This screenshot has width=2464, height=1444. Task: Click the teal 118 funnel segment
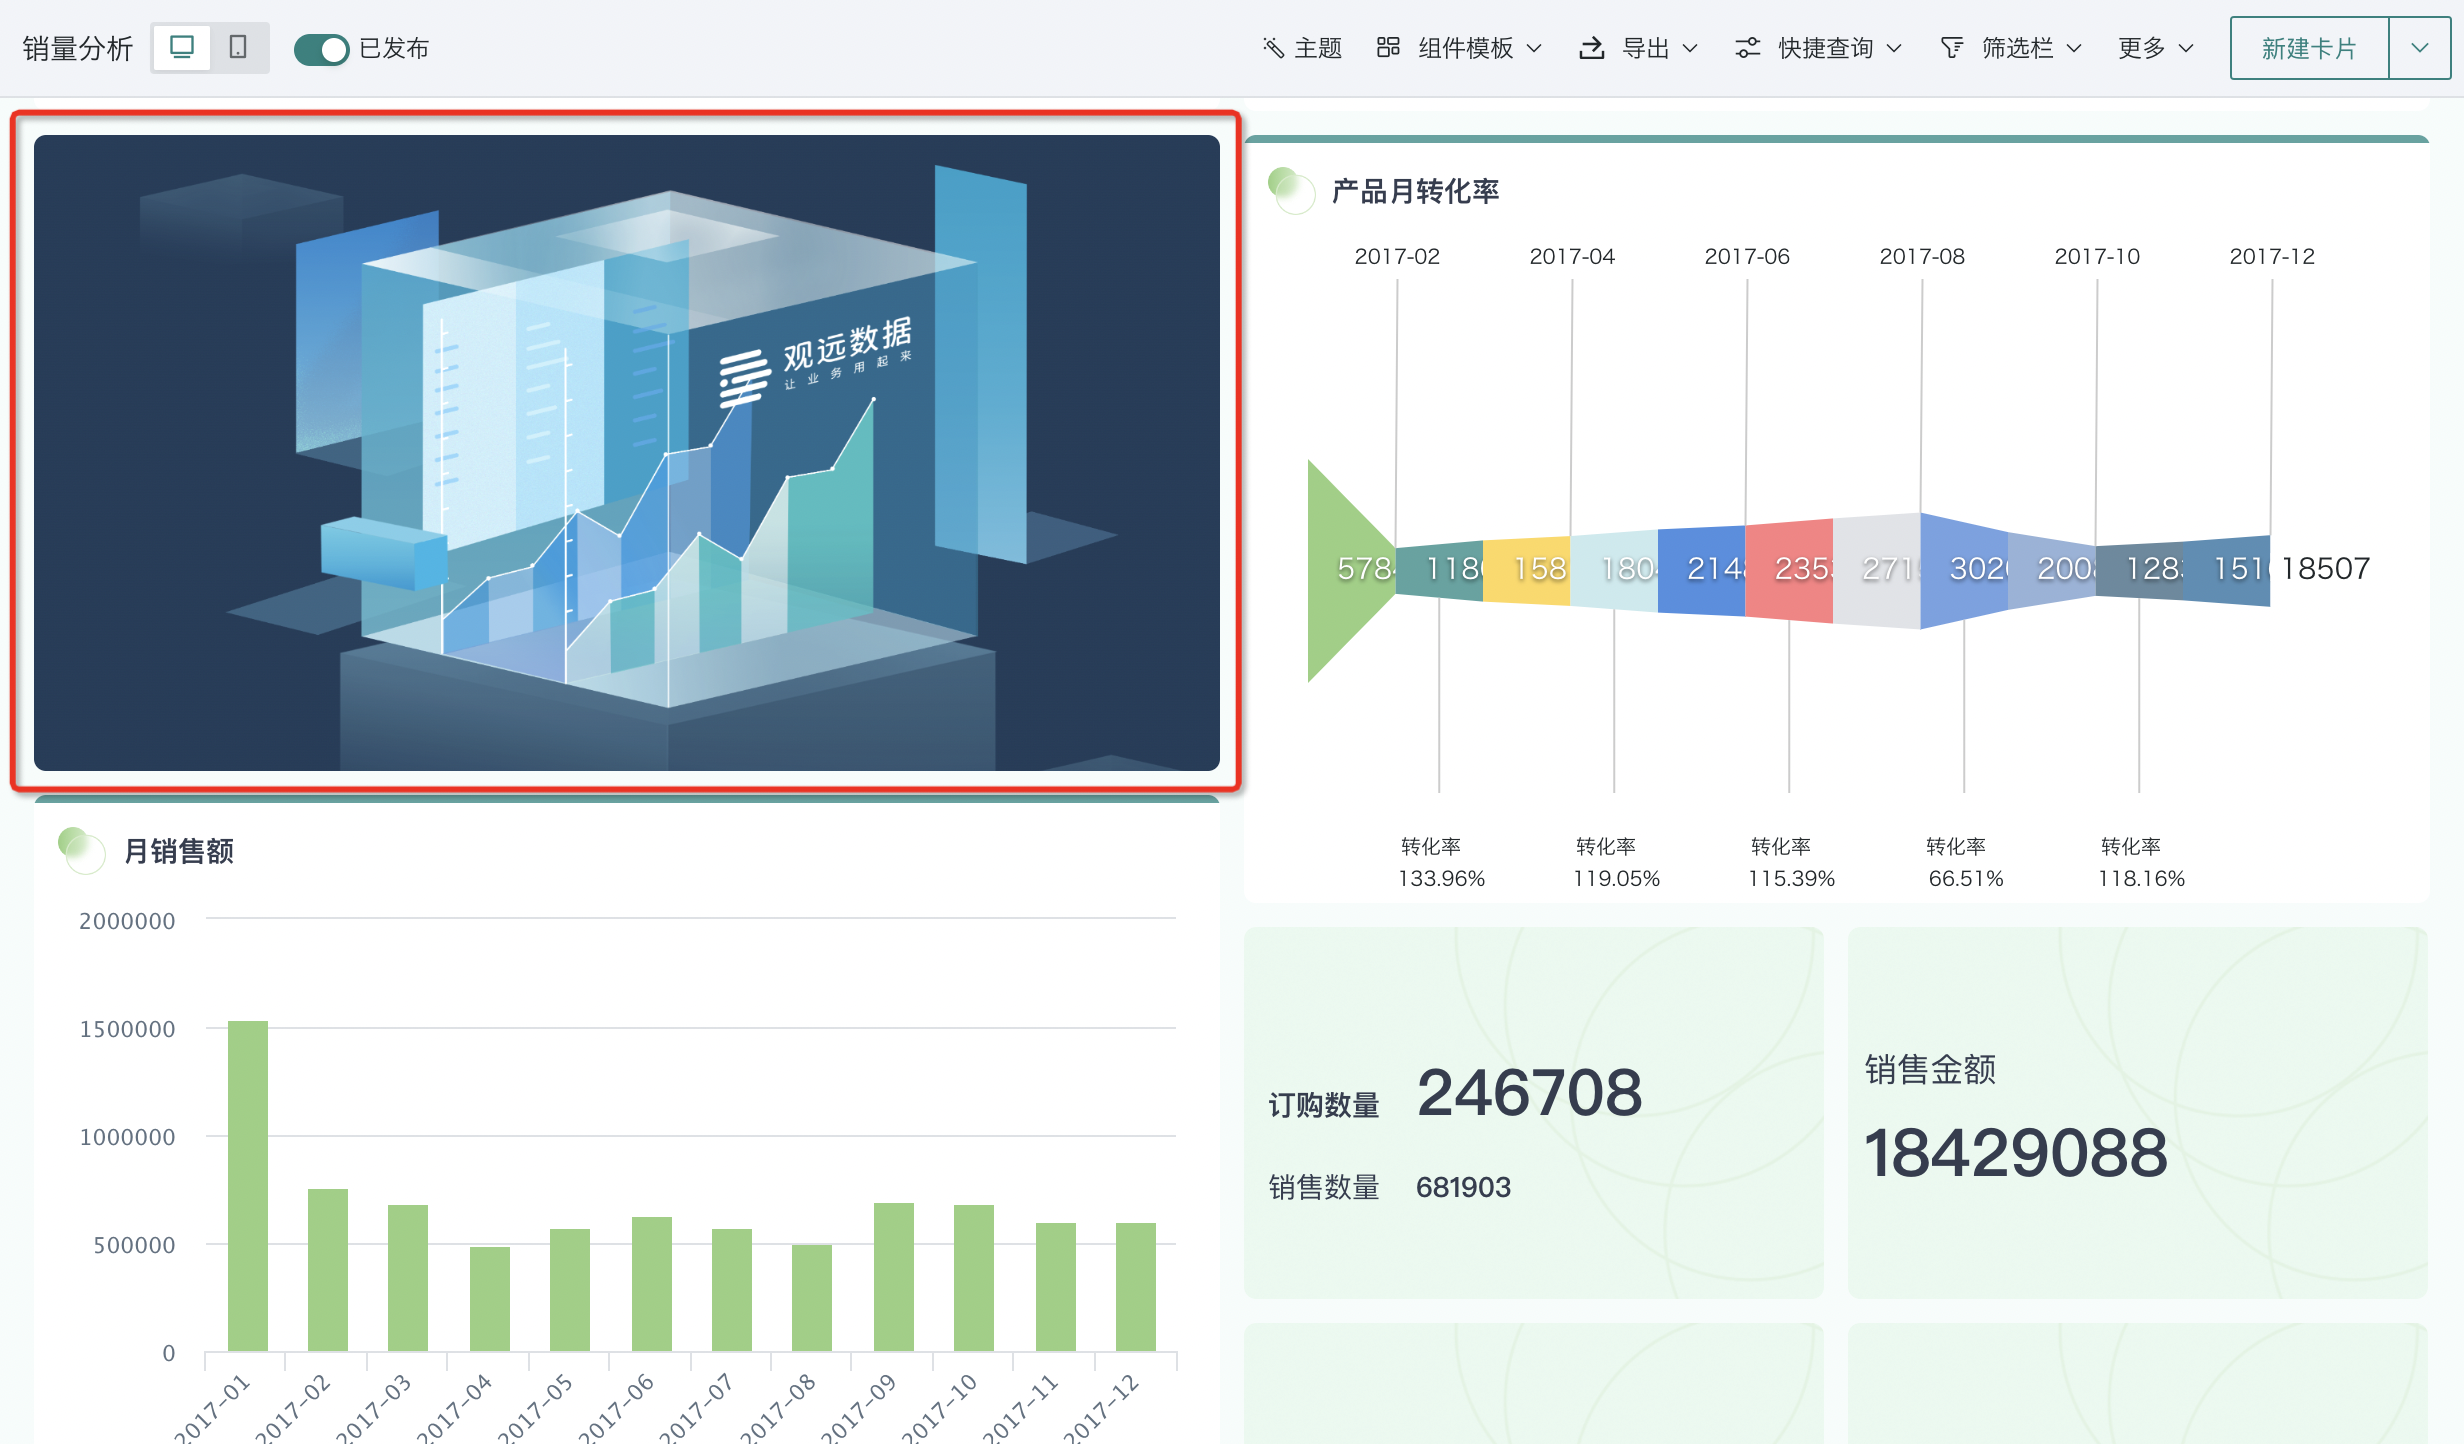pyautogui.click(x=1439, y=571)
